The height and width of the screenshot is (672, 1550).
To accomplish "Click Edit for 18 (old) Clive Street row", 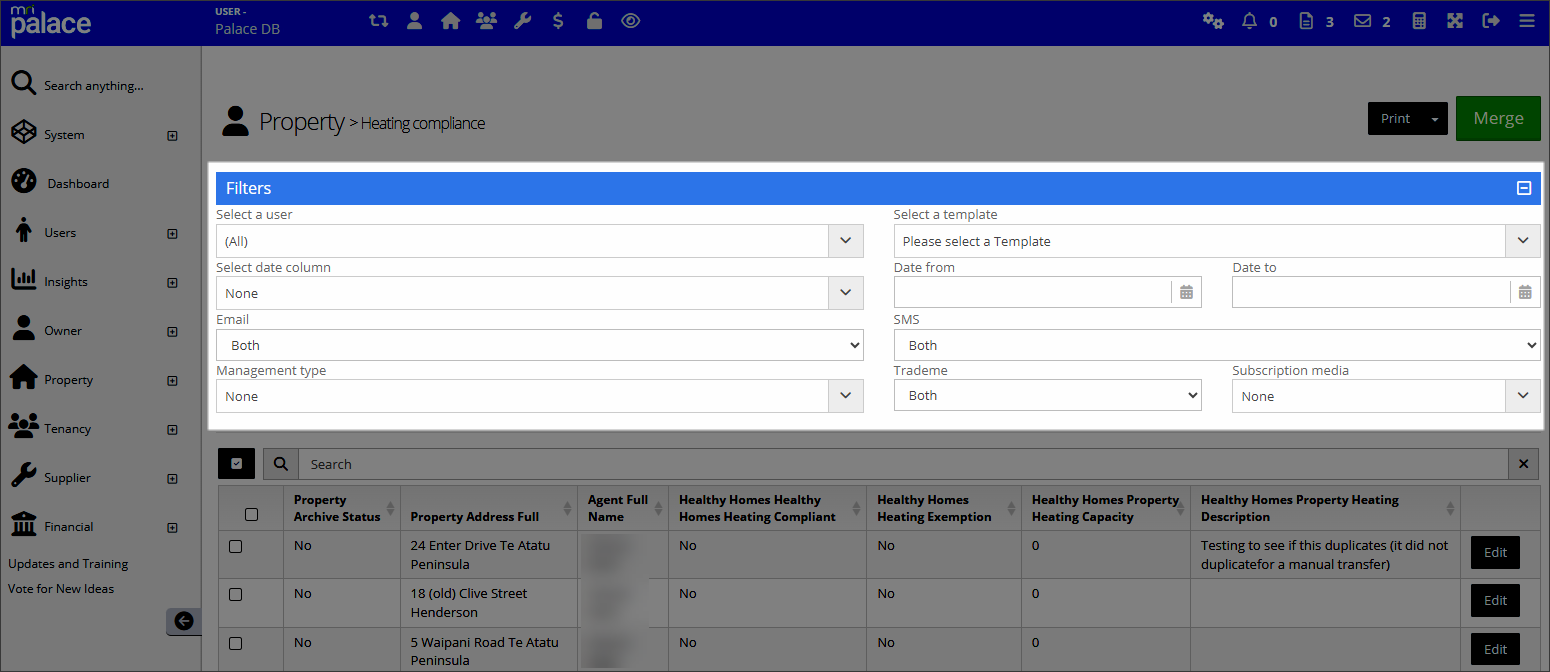I will [x=1495, y=600].
